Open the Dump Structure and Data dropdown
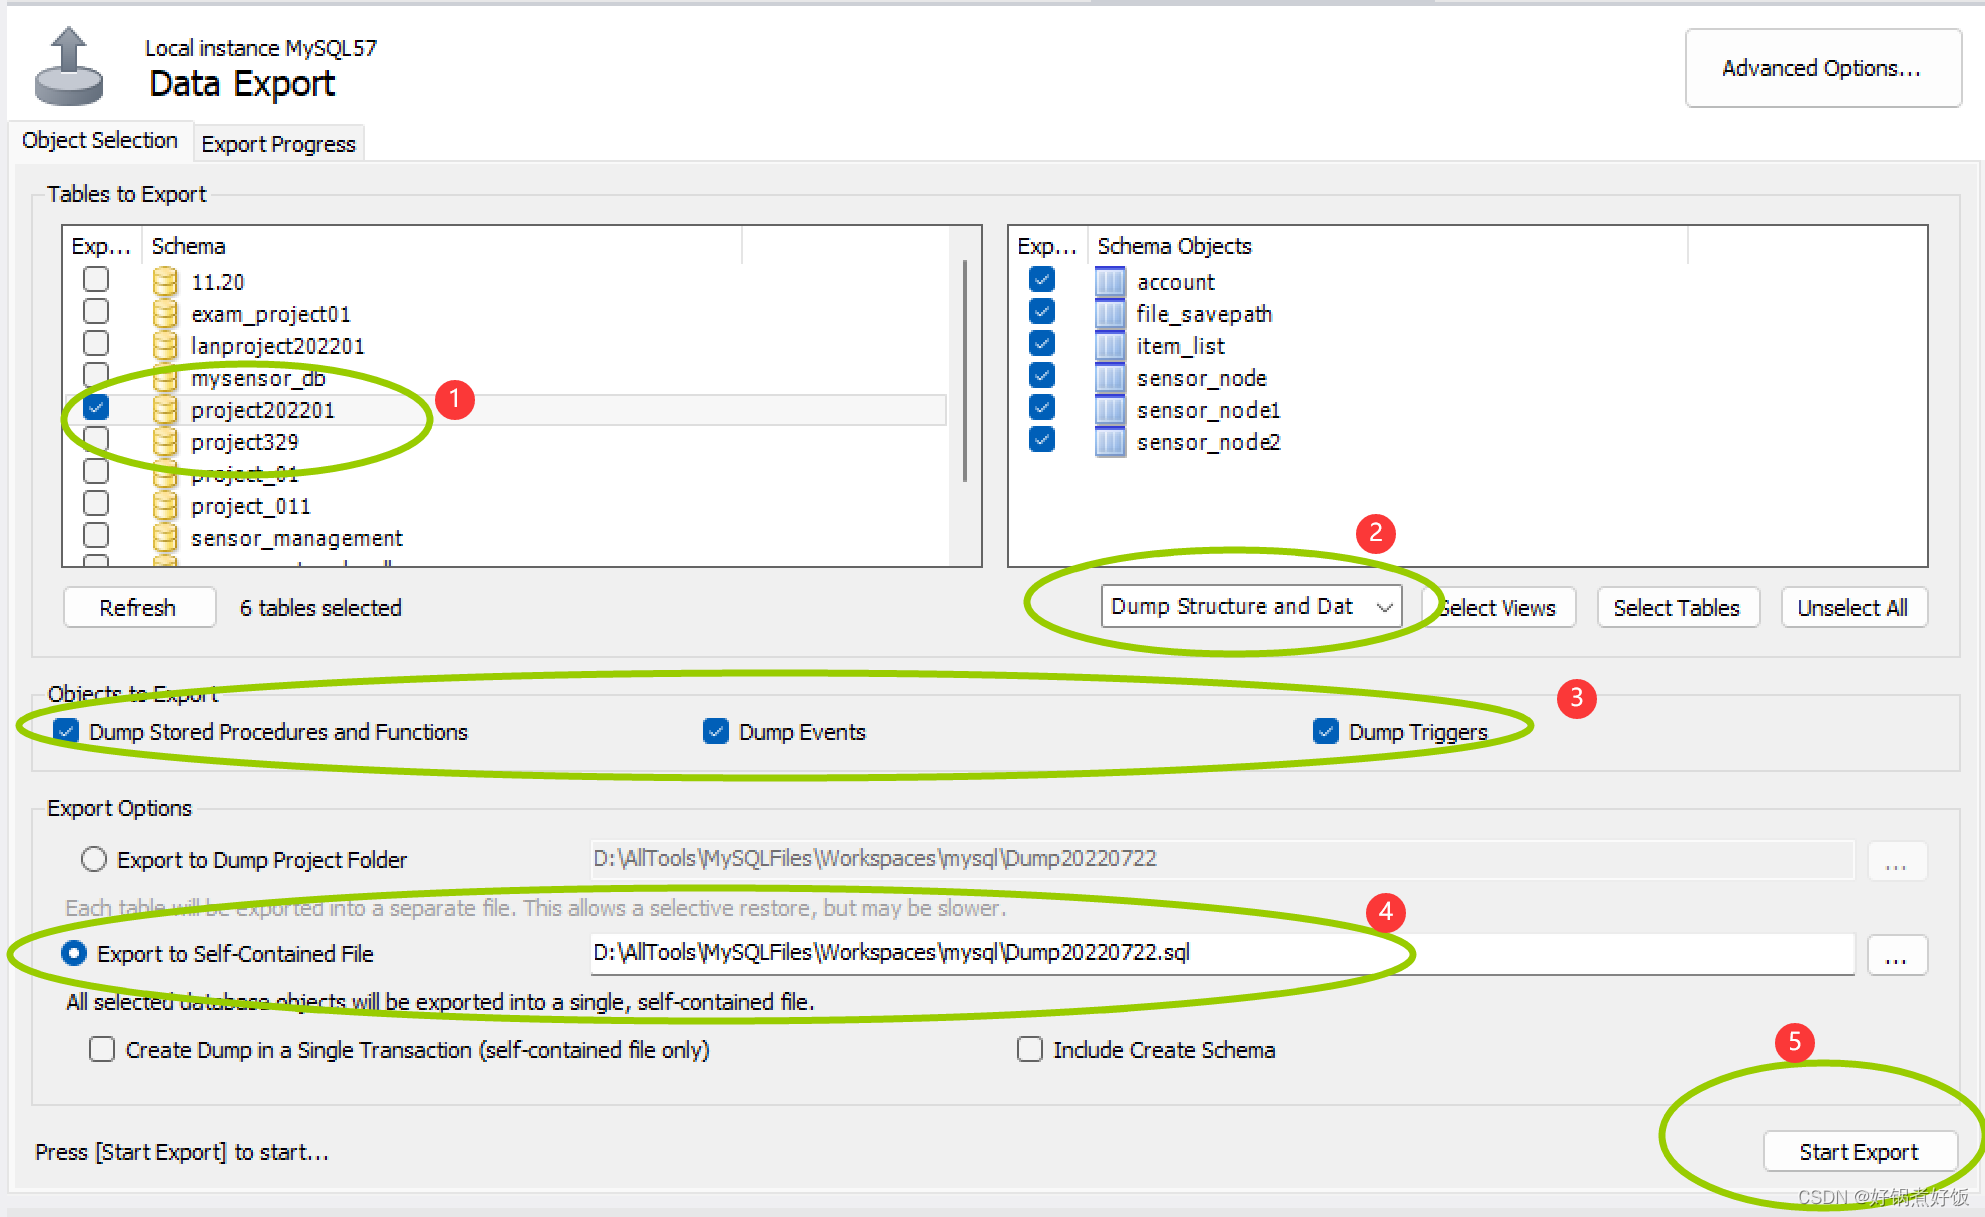Viewport: 1985px width, 1217px height. pyautogui.click(x=1250, y=607)
